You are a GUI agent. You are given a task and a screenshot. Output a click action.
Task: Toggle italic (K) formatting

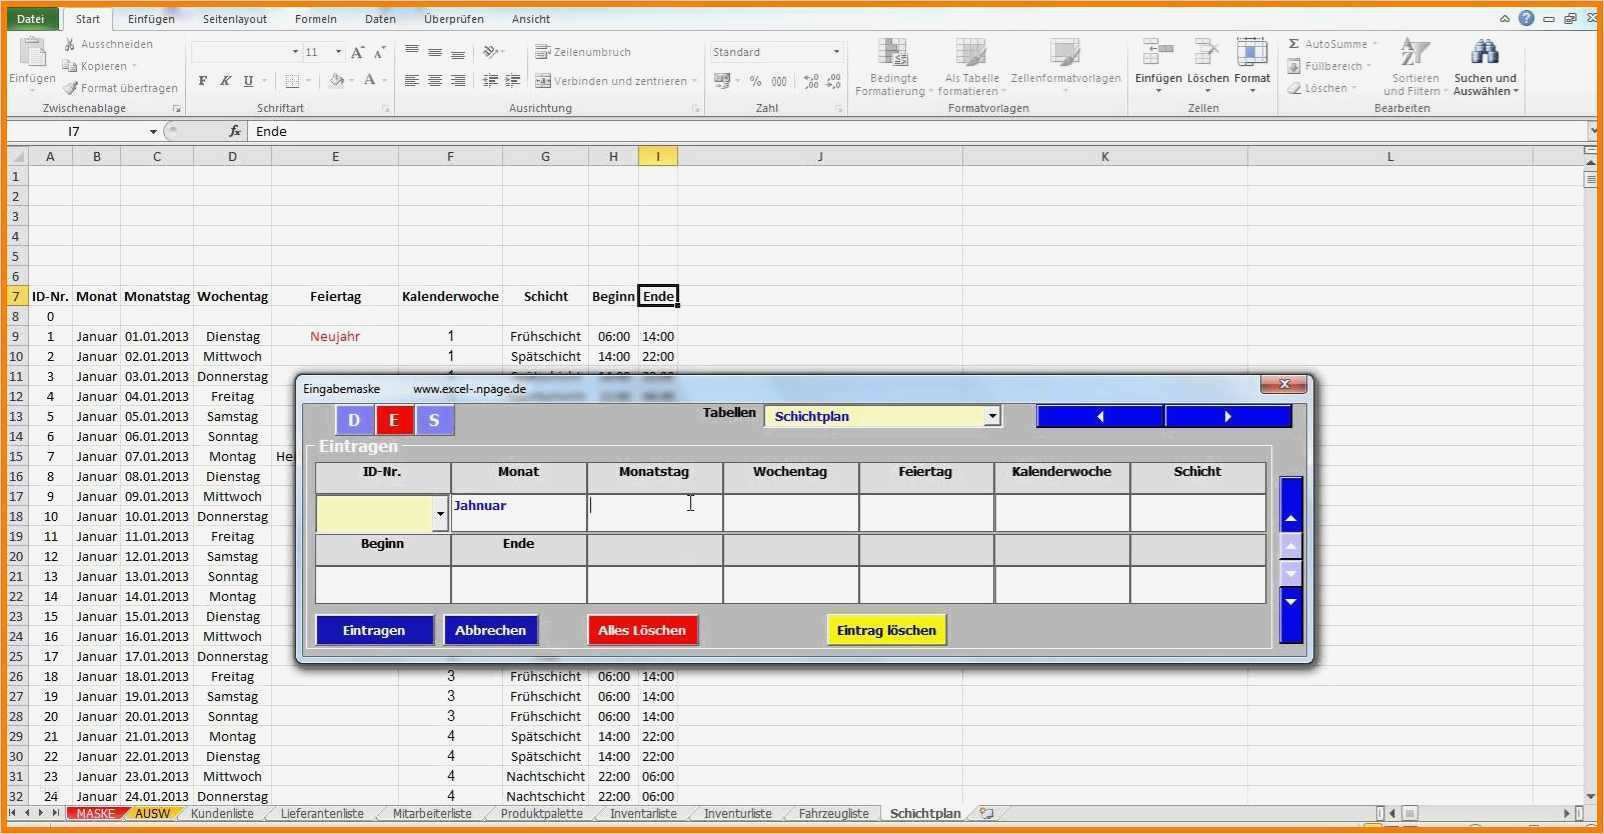(225, 81)
